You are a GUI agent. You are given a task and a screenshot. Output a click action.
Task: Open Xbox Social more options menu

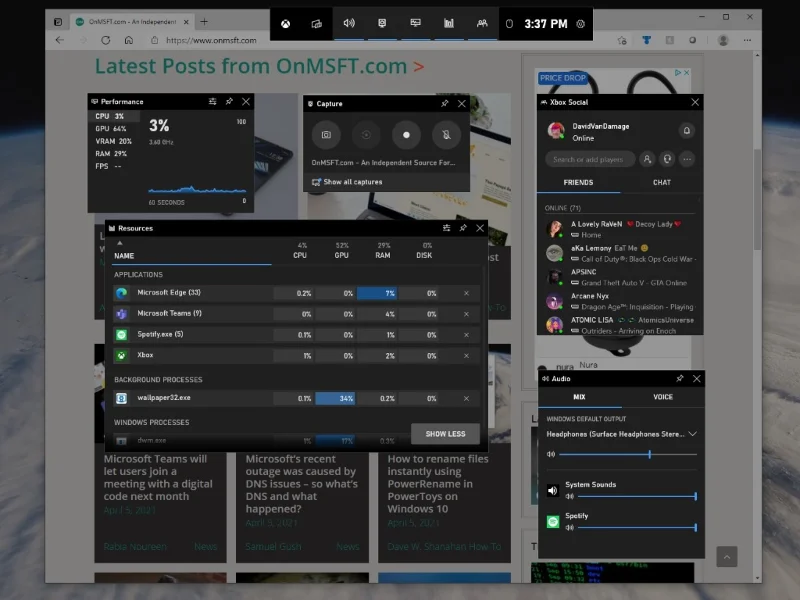point(687,159)
